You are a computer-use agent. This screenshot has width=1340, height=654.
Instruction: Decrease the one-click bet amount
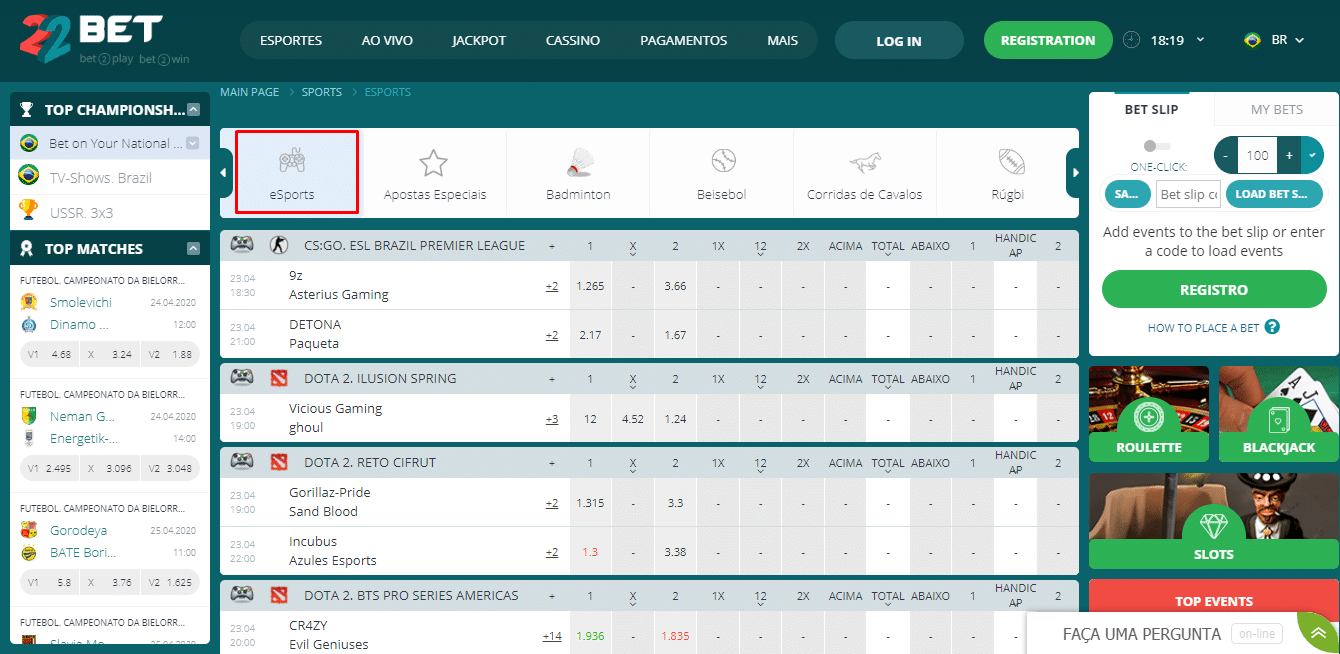pyautogui.click(x=1226, y=155)
